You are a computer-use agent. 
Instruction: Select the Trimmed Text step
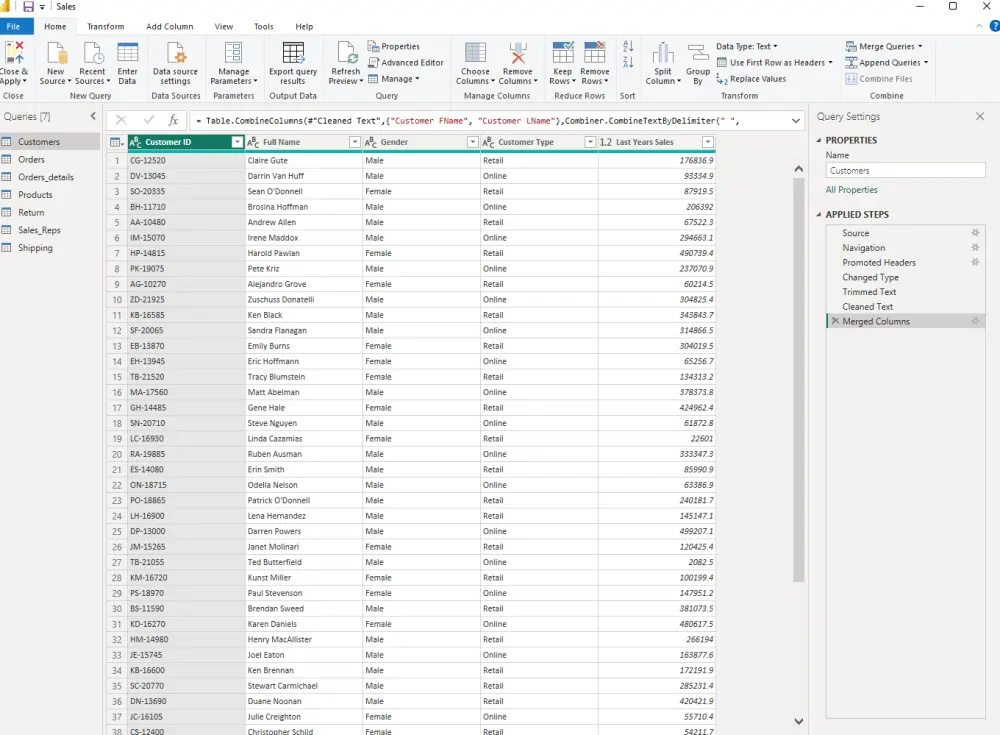pos(906,292)
